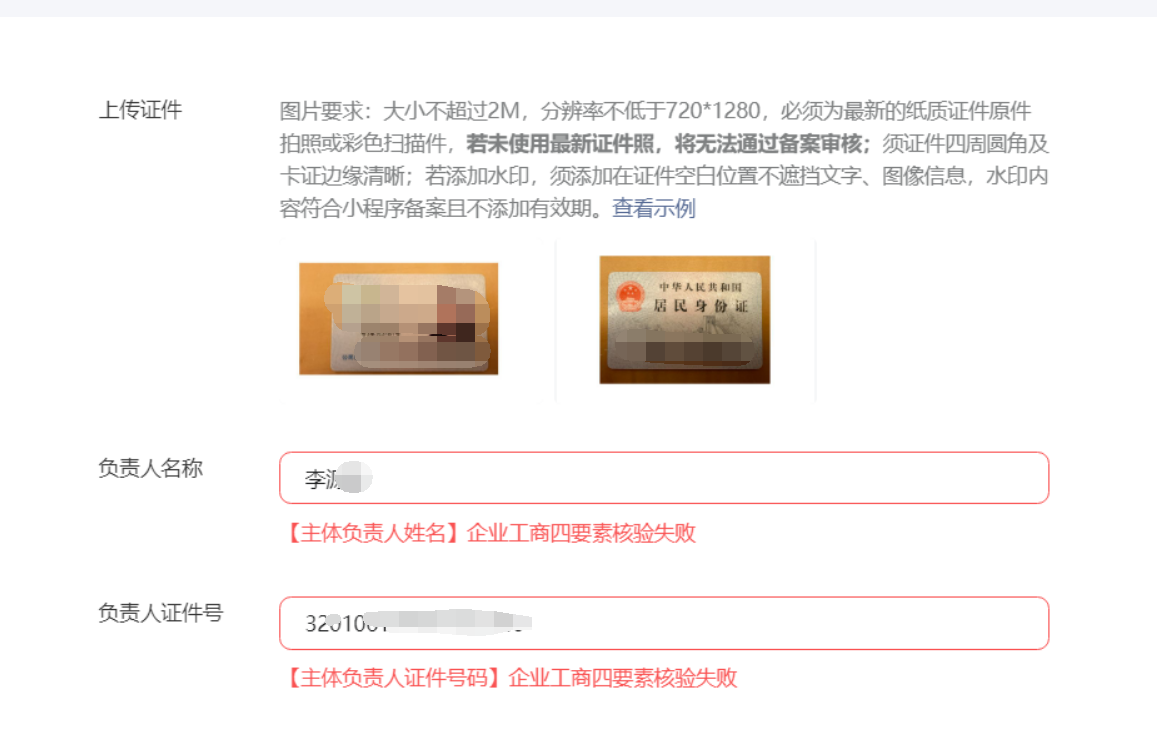The height and width of the screenshot is (751, 1157).
Task: Select the ID card front photo thumbnail
Action: [398, 319]
